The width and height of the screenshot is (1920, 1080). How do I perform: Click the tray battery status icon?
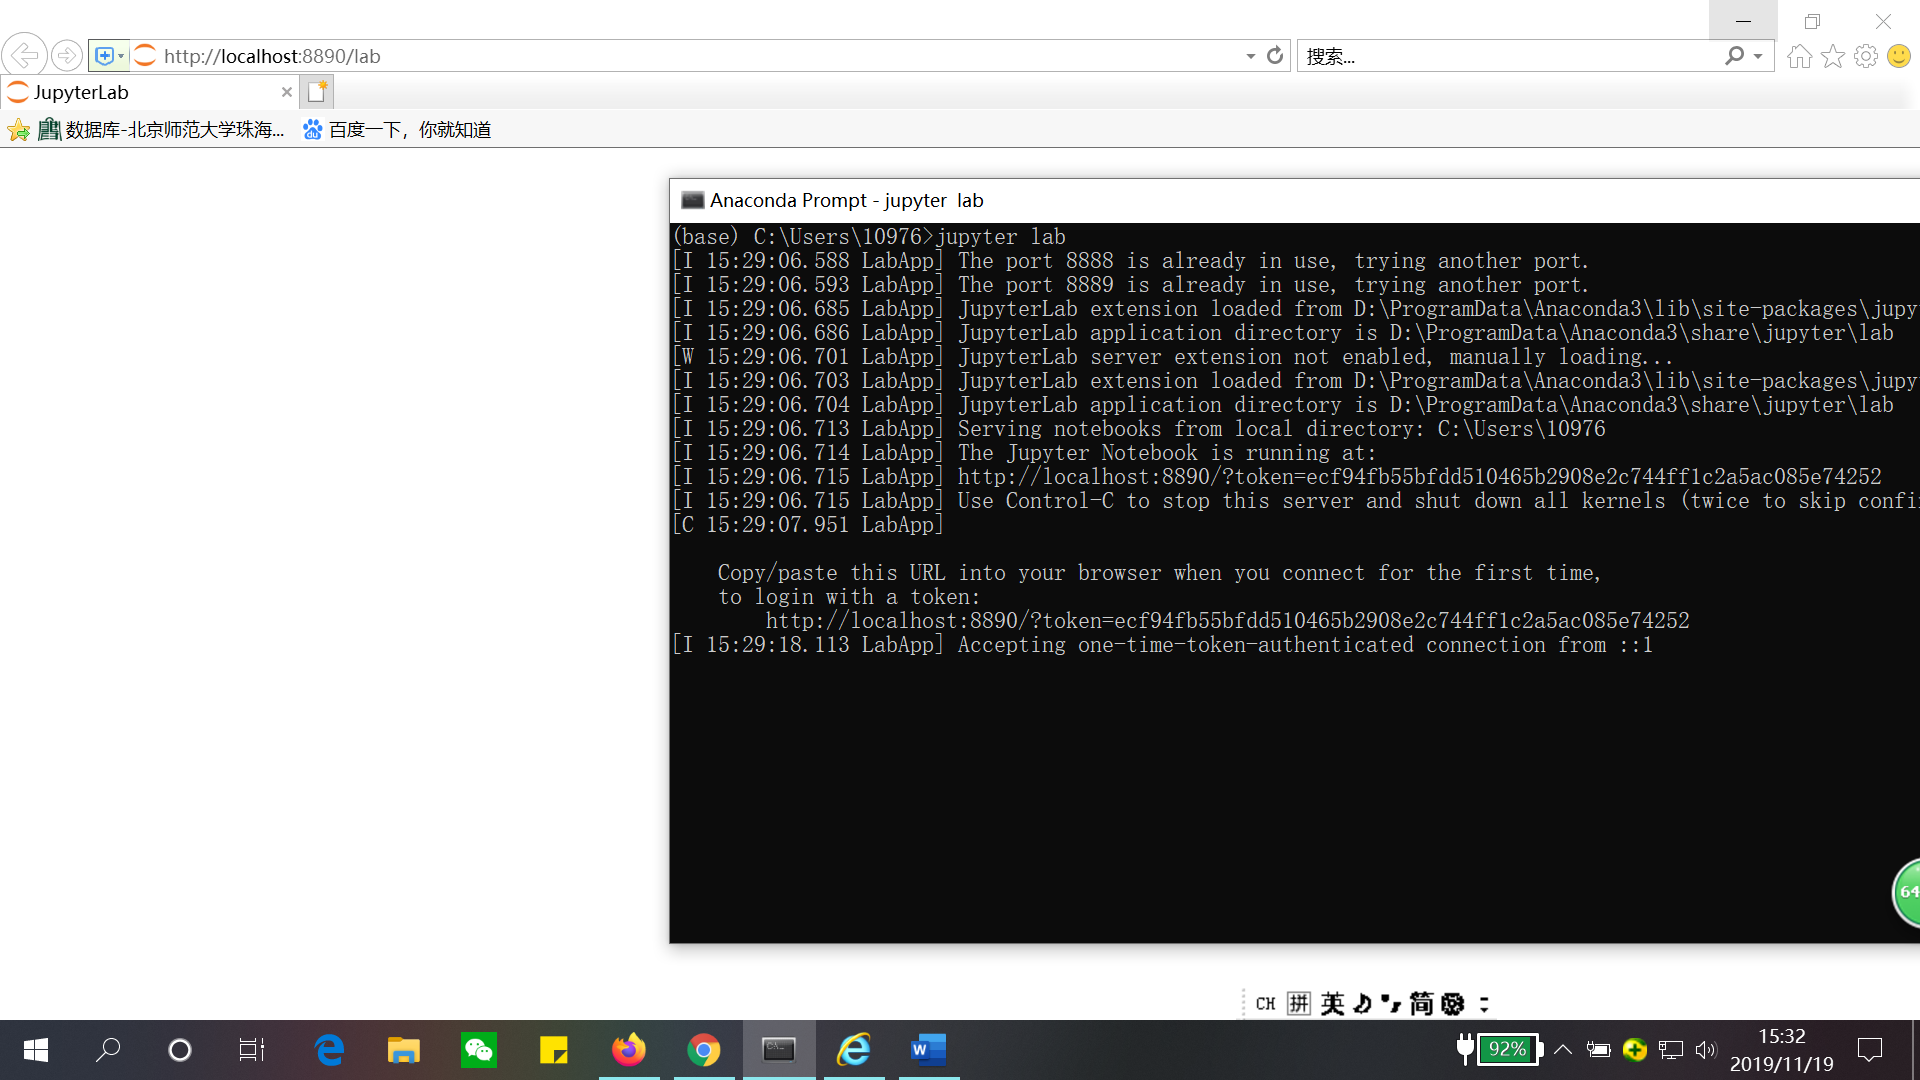click(x=1599, y=1050)
